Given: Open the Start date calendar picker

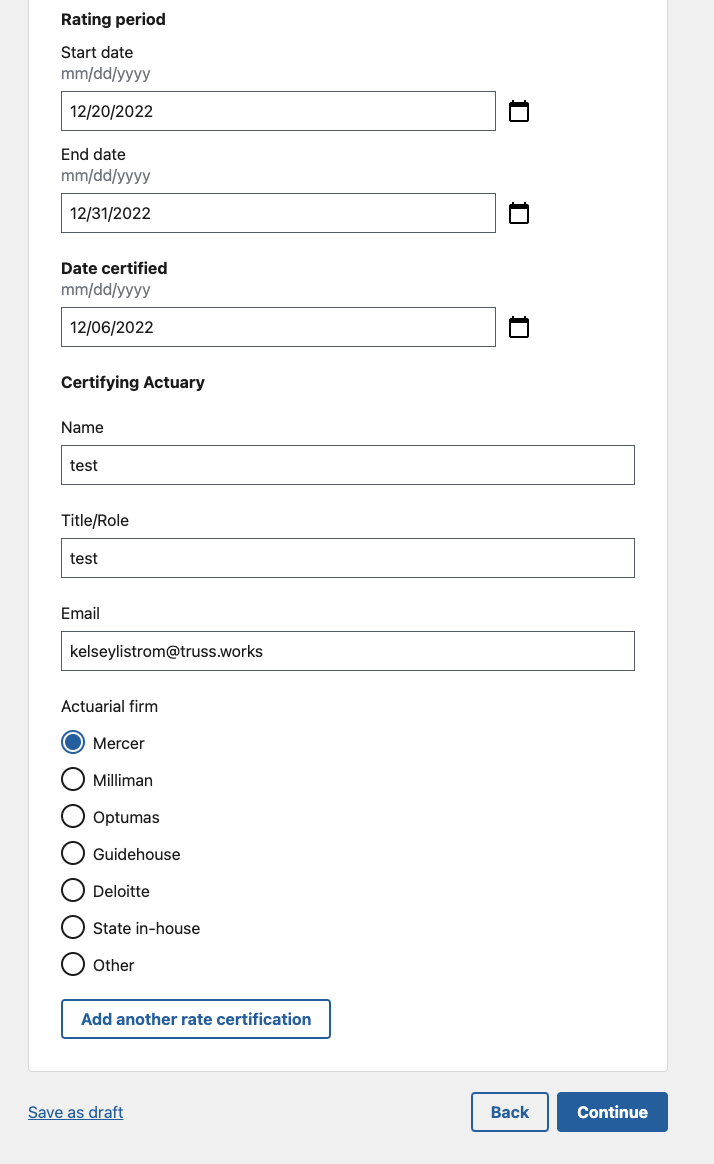Looking at the screenshot, I should point(519,111).
